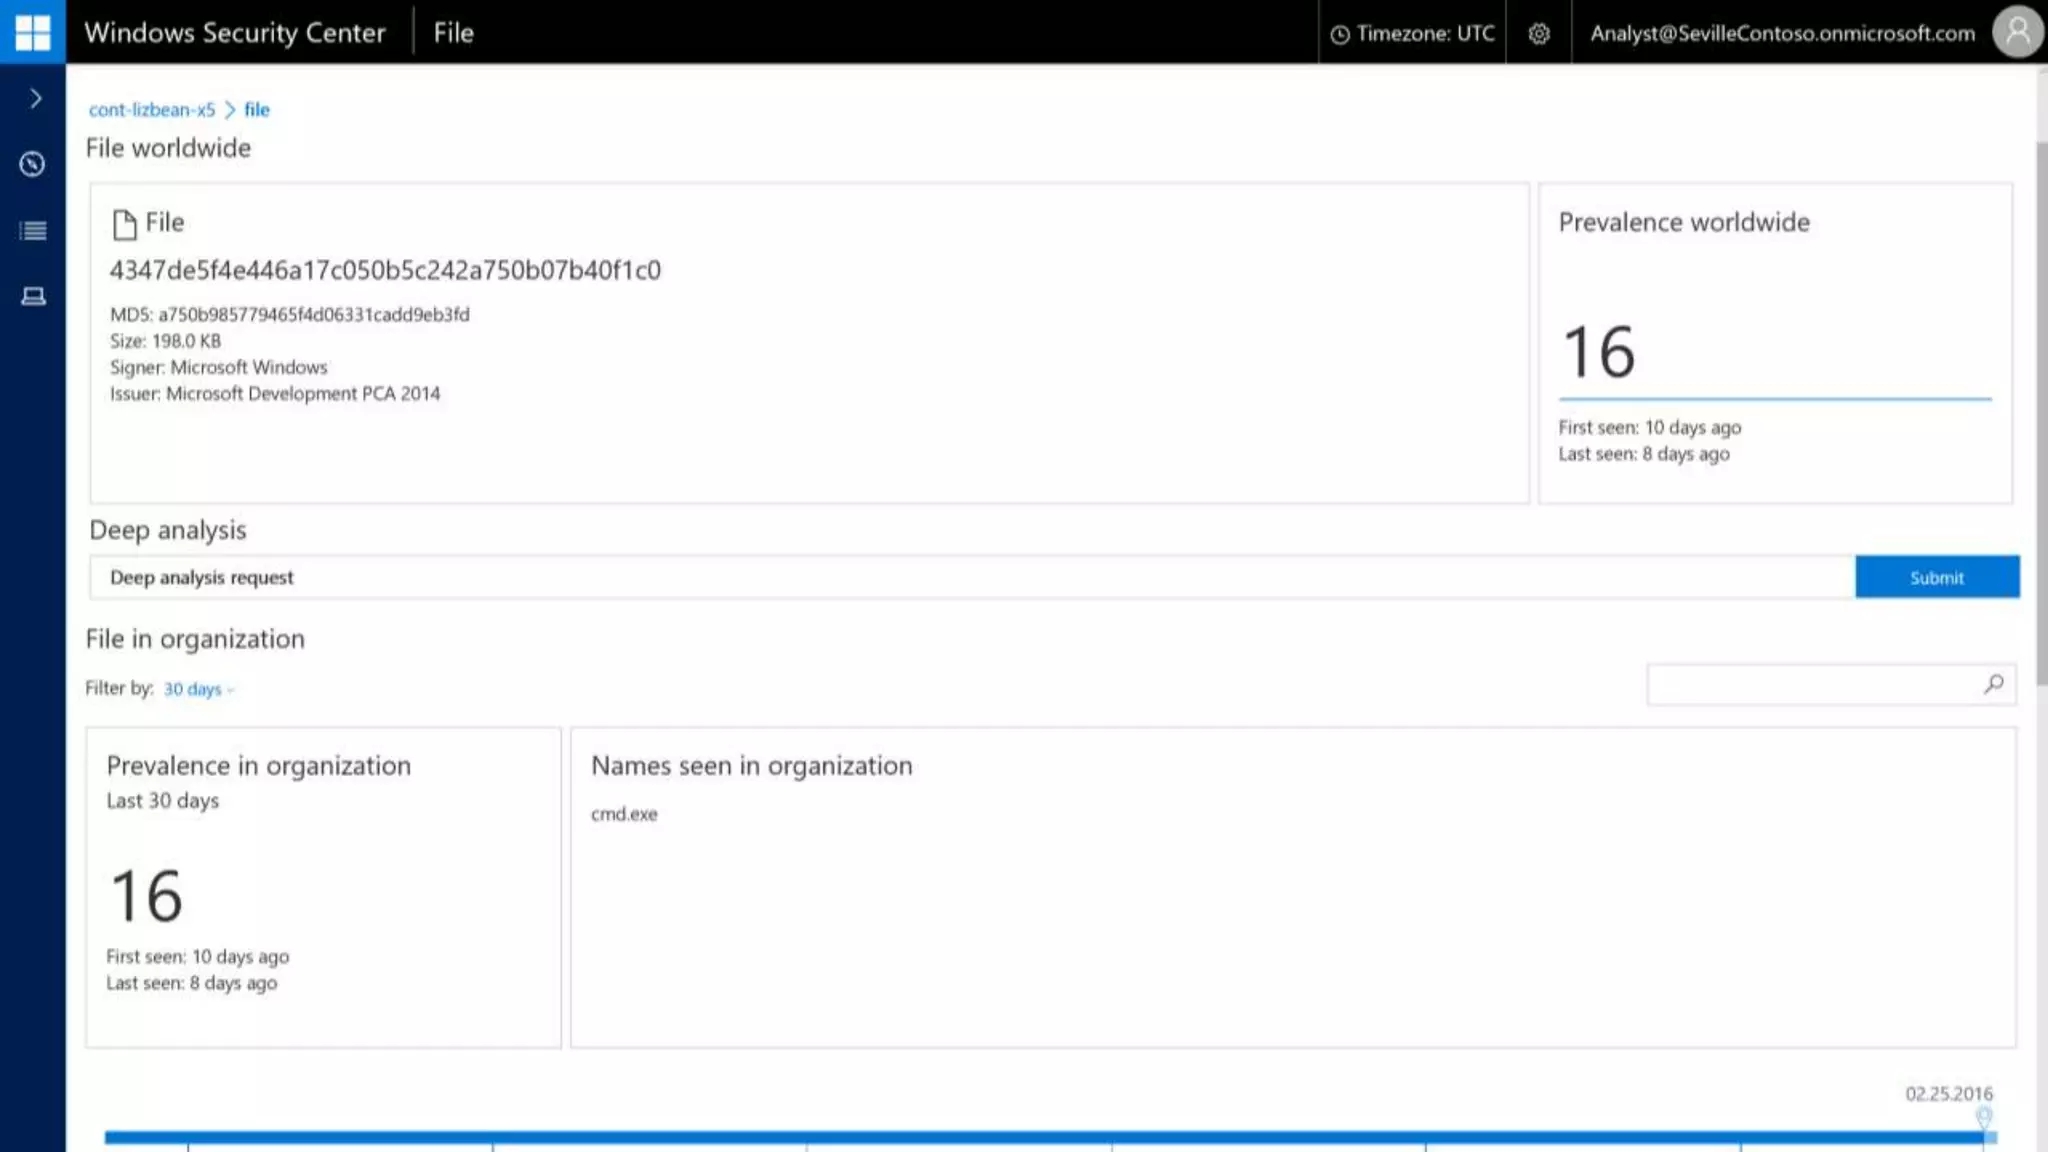Screen dimensions: 2048x1152
Task: Open the user avatar profile icon
Action: [2017, 32]
